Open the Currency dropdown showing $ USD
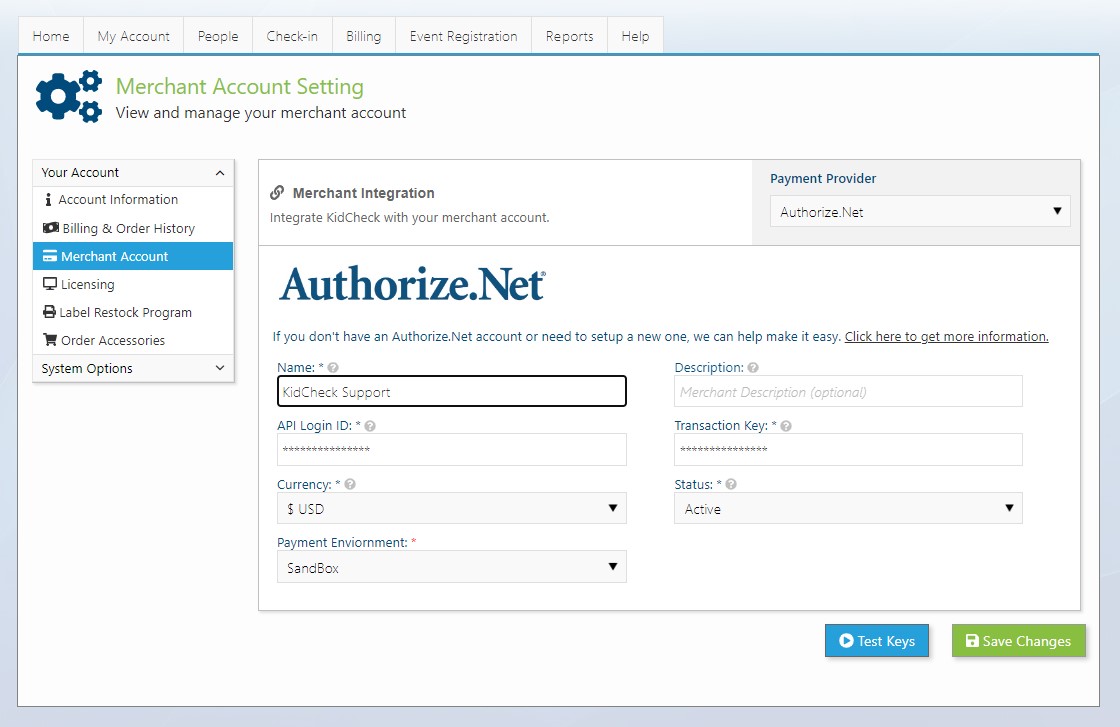1120x727 pixels. point(451,508)
